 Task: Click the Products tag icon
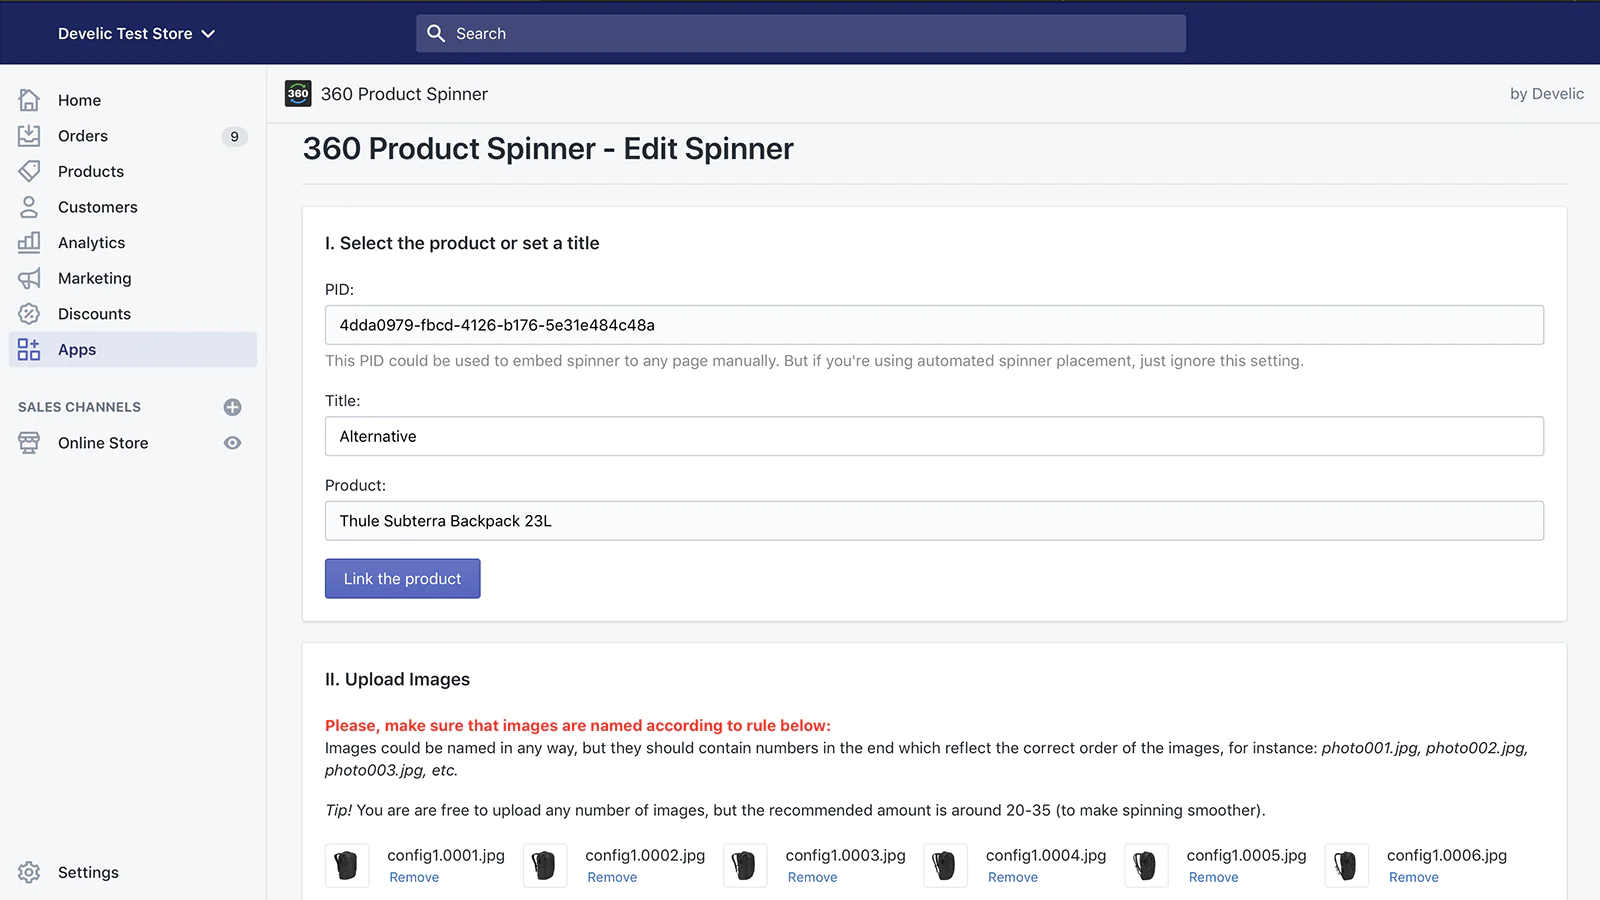[x=29, y=171]
